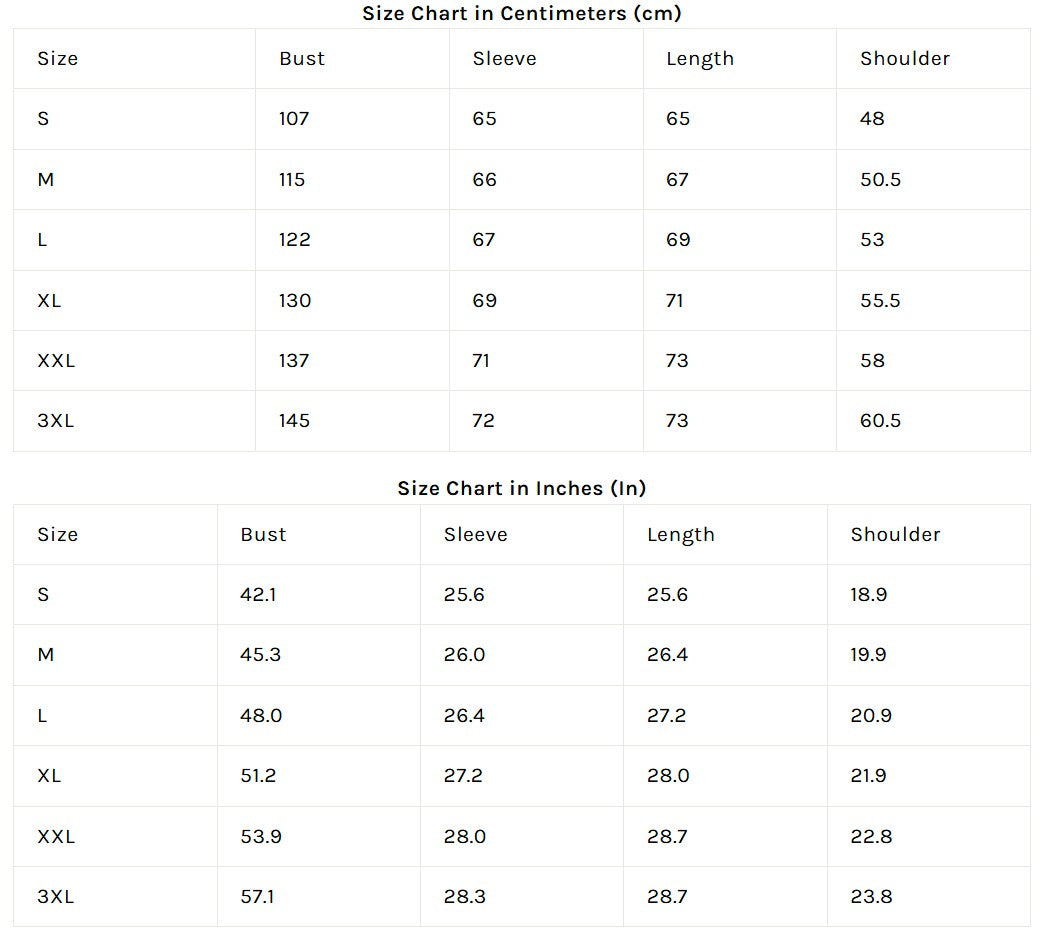Click the 'Size Chart in Inches (In)' title
1042x938 pixels.
[x=521, y=488]
